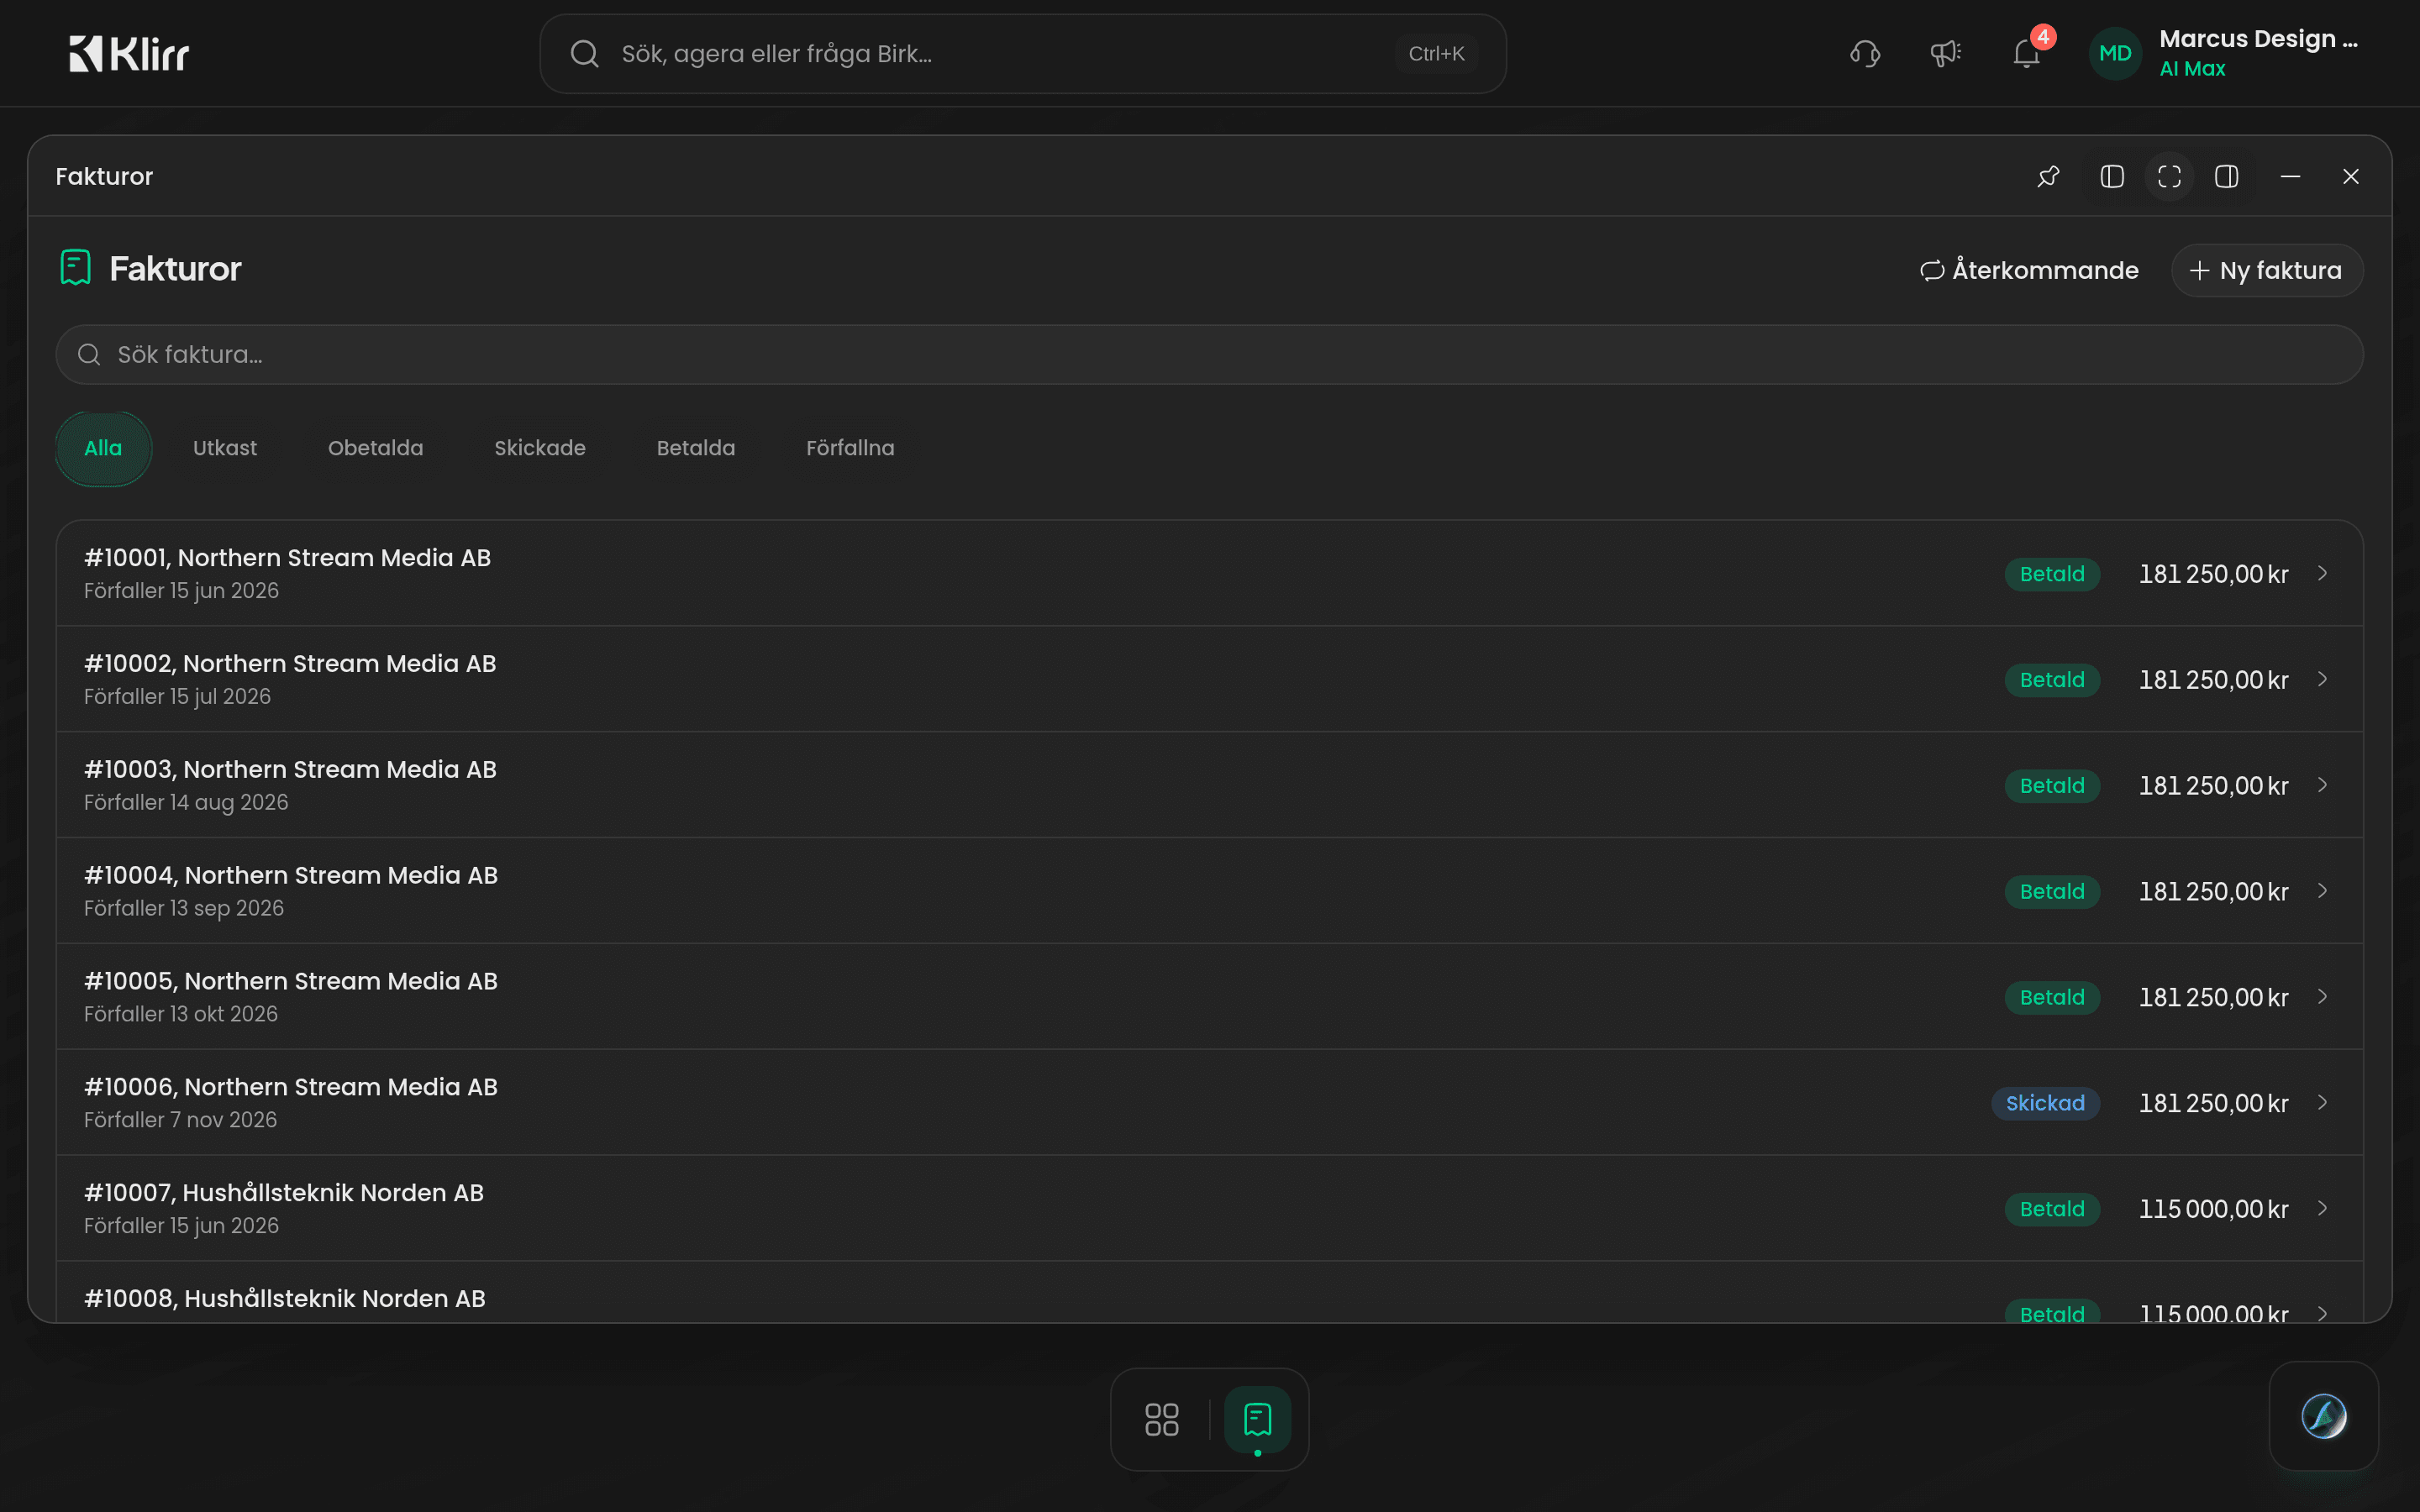2420x1512 pixels.
Task: Click Betald badge on invoice #10007
Action: coord(2052,1209)
